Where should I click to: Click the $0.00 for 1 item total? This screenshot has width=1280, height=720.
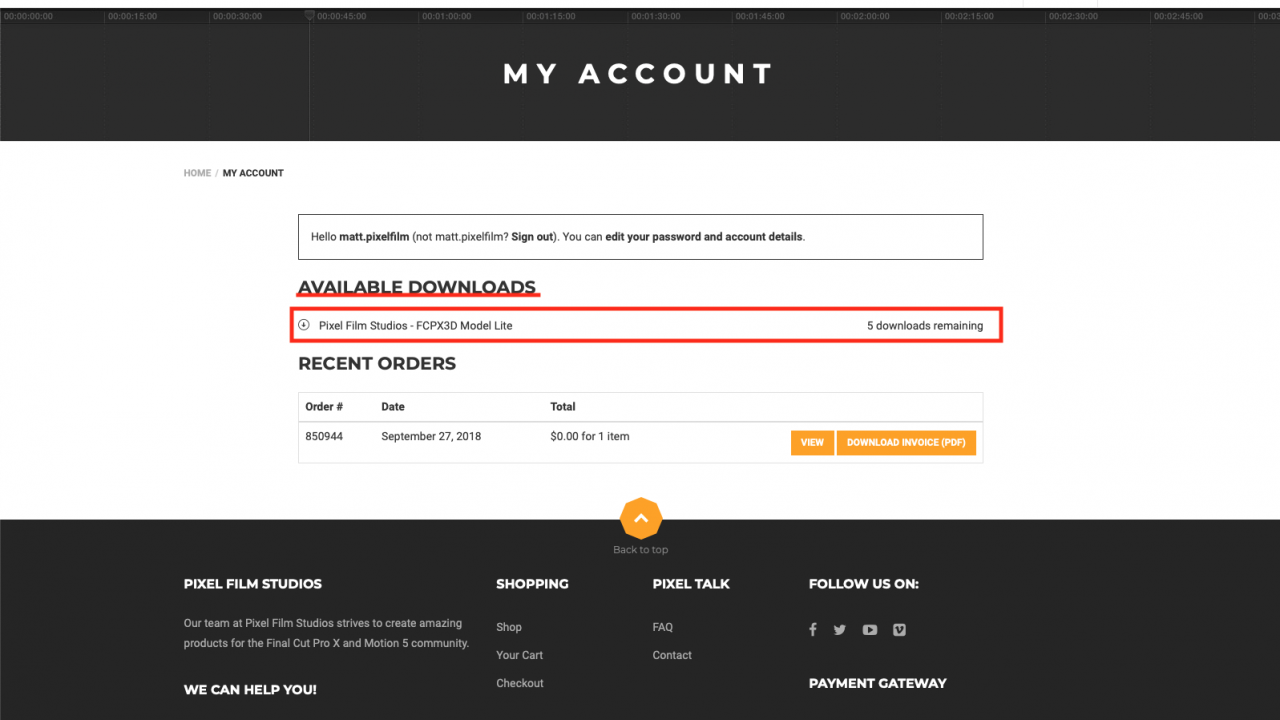tap(590, 436)
